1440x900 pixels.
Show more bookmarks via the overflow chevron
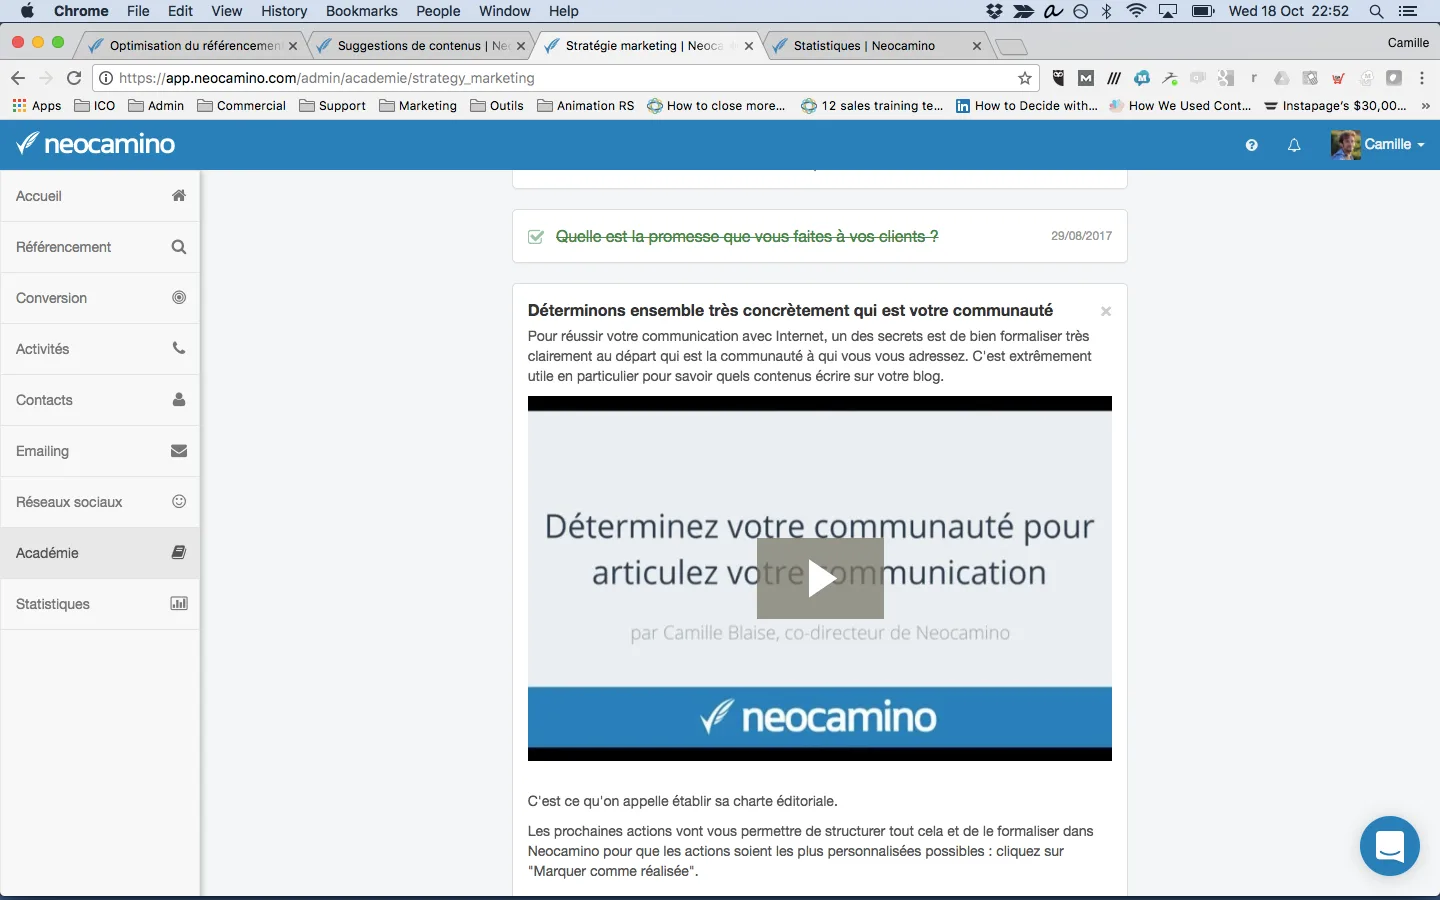pyautogui.click(x=1425, y=105)
